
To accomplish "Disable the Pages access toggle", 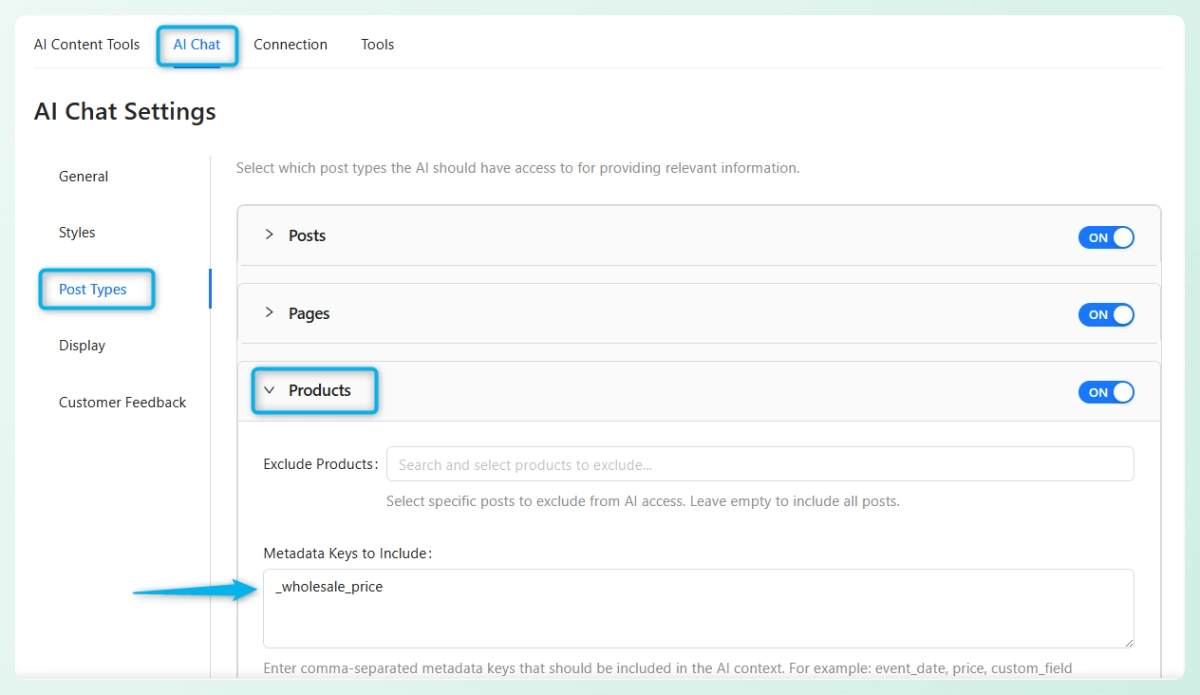I will click(1106, 315).
